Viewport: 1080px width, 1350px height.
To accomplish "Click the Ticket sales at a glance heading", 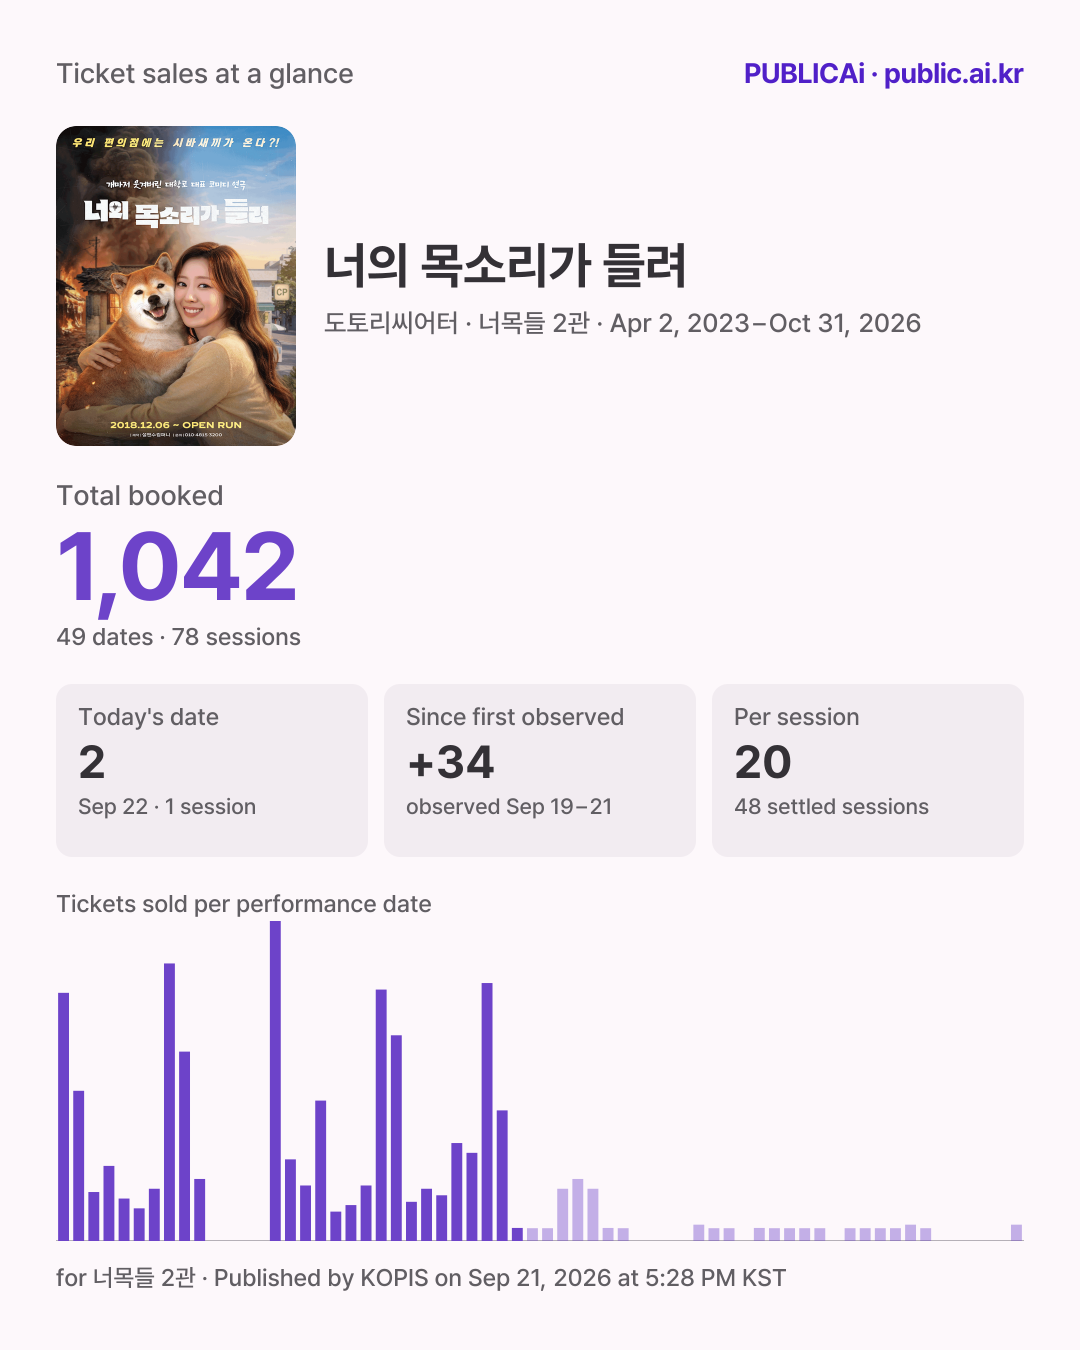I will point(205,74).
